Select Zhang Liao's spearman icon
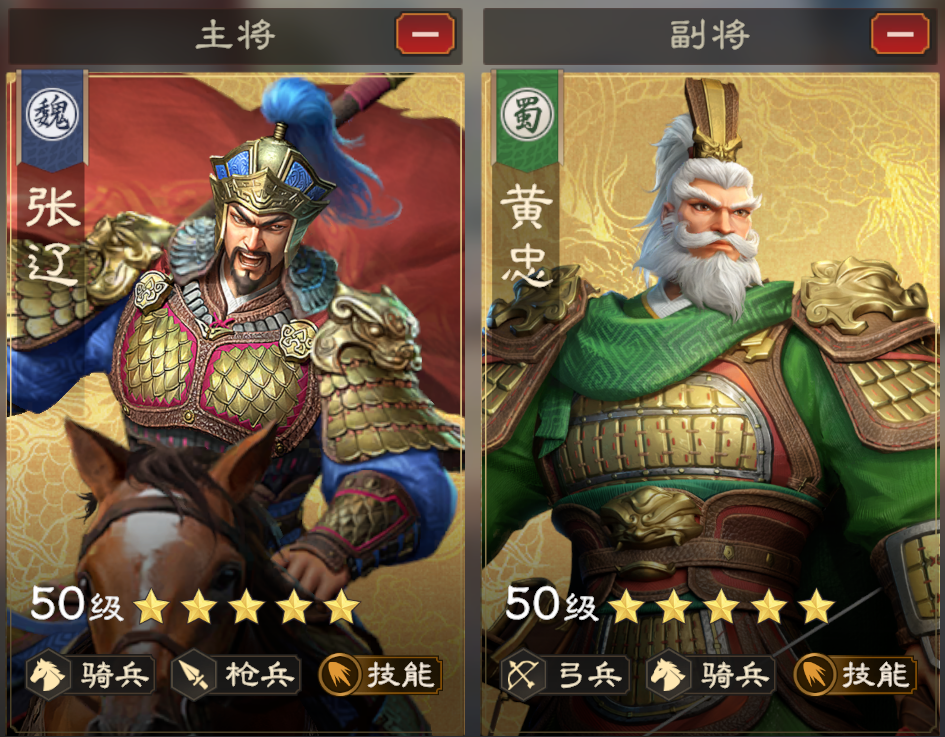 [x=193, y=674]
